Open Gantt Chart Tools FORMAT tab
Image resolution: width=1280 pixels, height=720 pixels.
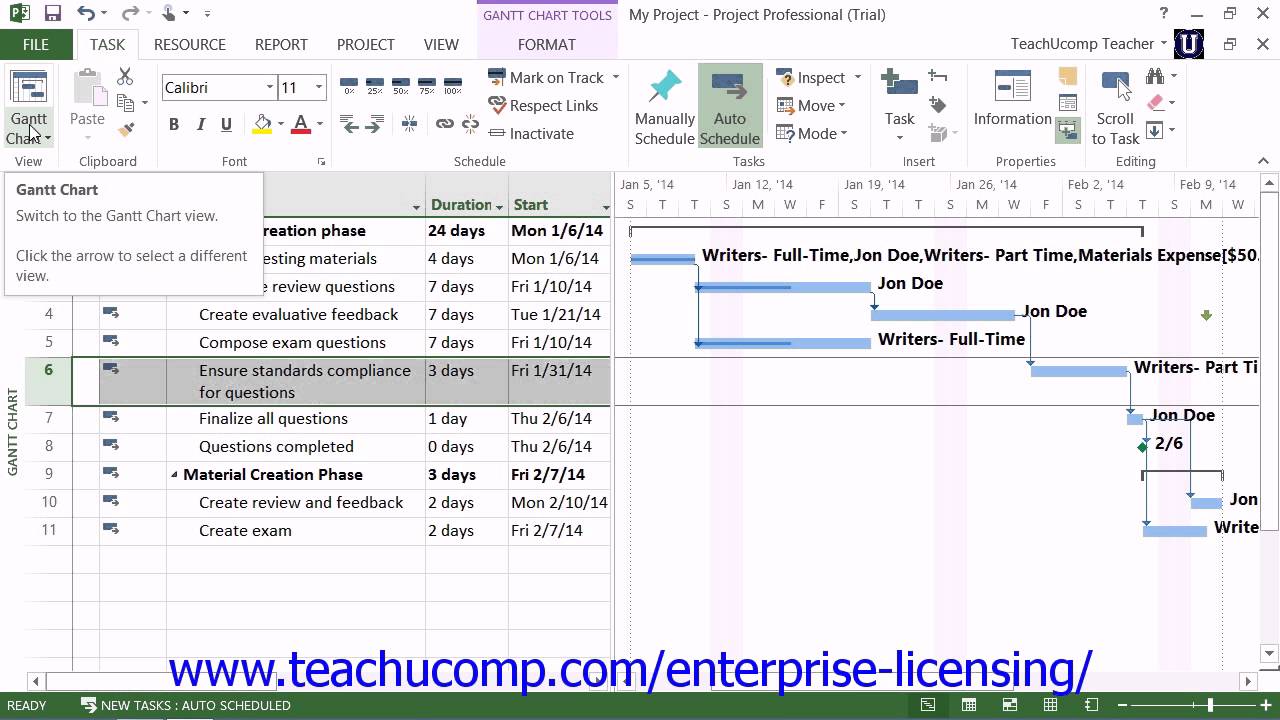(x=547, y=44)
